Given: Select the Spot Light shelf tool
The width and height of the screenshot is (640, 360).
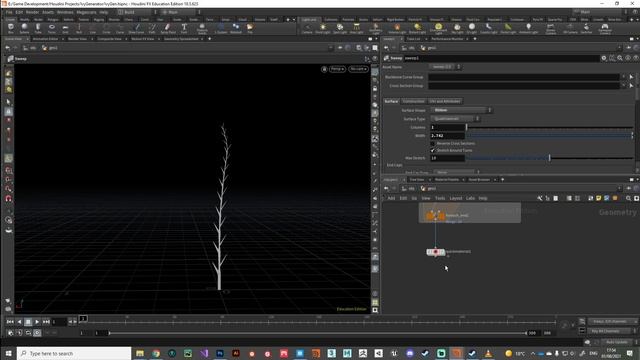Looking at the screenshot, I should (340, 28).
